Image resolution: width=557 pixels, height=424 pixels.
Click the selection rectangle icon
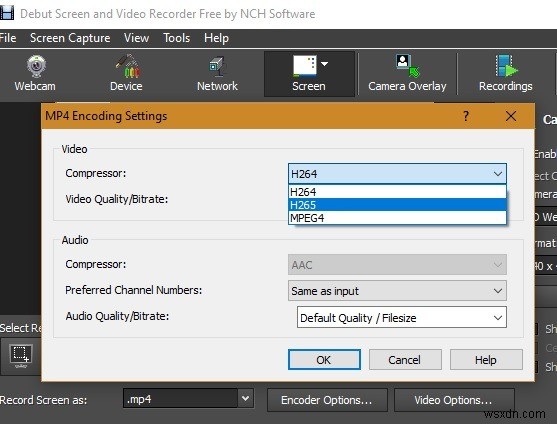point(21,355)
